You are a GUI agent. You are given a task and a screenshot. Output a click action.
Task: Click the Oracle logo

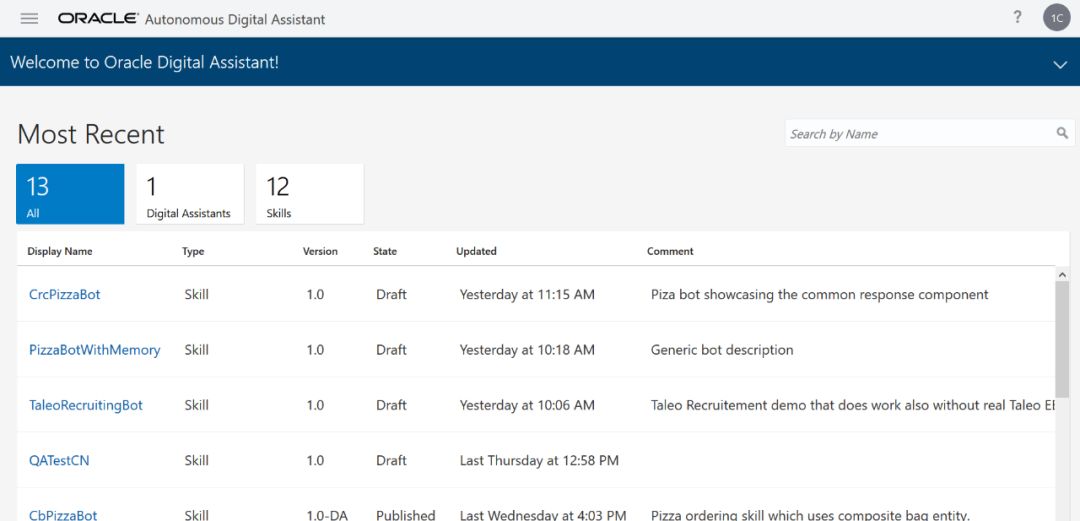(x=97, y=19)
